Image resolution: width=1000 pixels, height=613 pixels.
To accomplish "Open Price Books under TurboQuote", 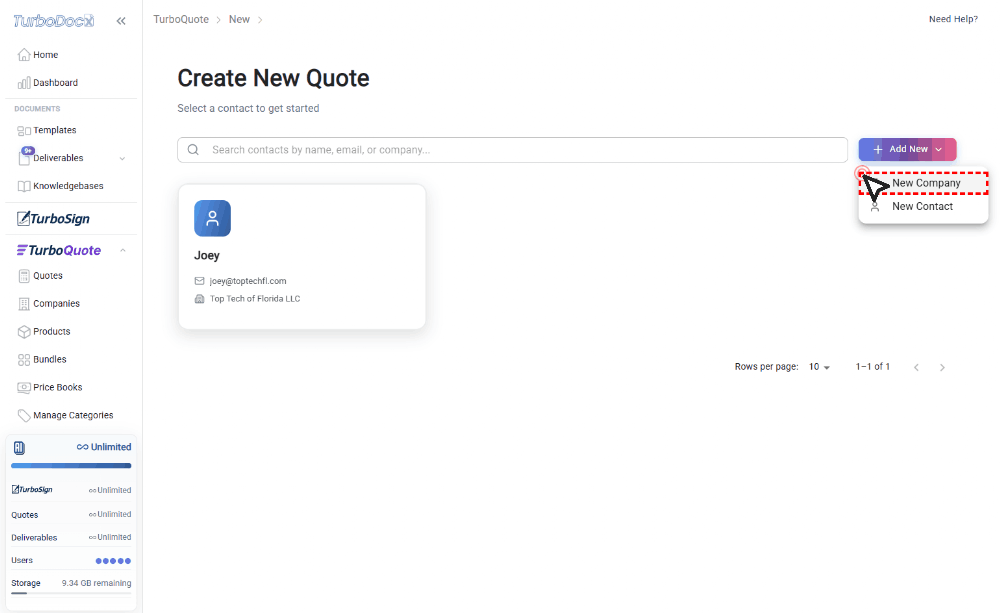I will [57, 387].
